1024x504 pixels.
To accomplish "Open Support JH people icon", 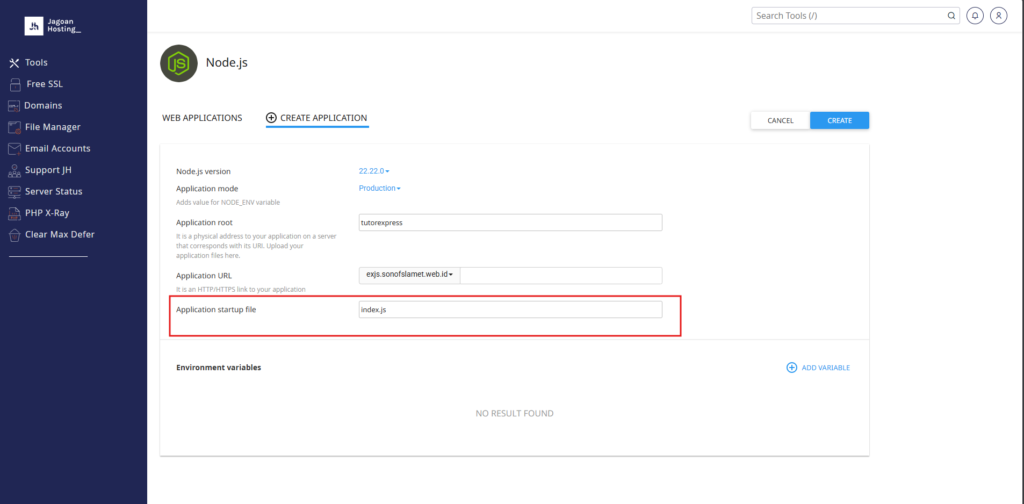I will click(x=14, y=170).
